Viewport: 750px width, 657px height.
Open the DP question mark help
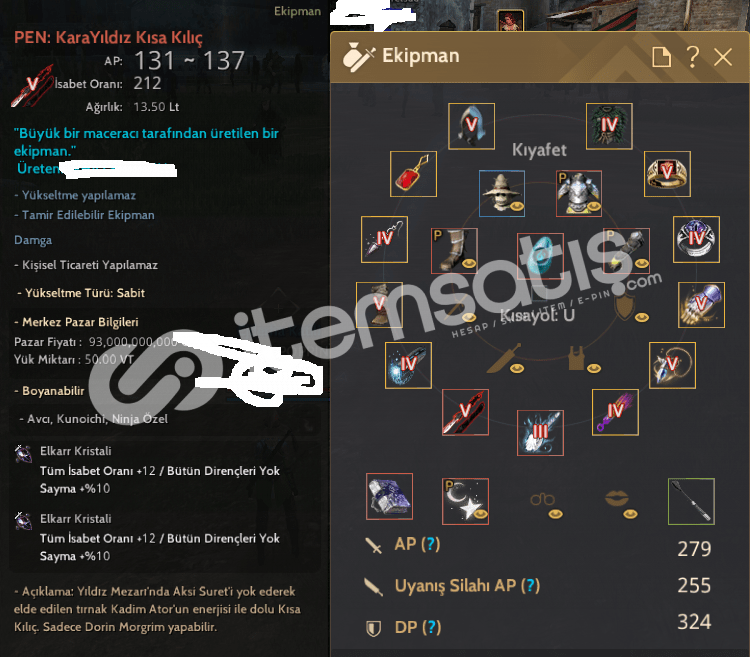[x=431, y=627]
